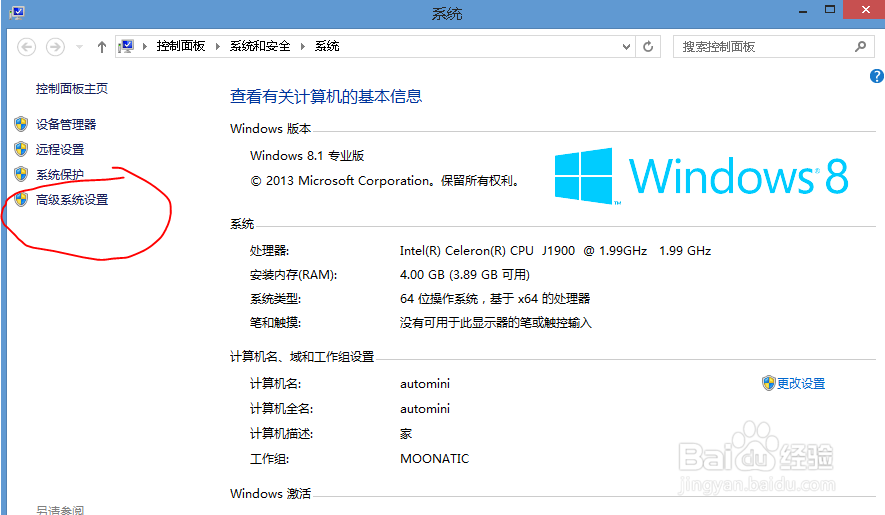Open 控制面板主页 link
885x515 pixels.
72,89
